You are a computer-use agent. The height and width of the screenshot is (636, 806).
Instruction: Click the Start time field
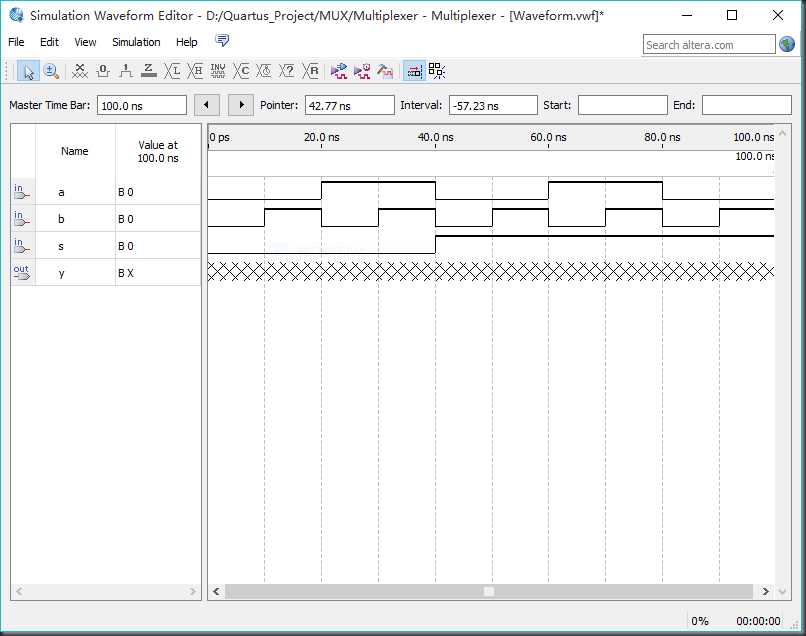click(x=622, y=105)
